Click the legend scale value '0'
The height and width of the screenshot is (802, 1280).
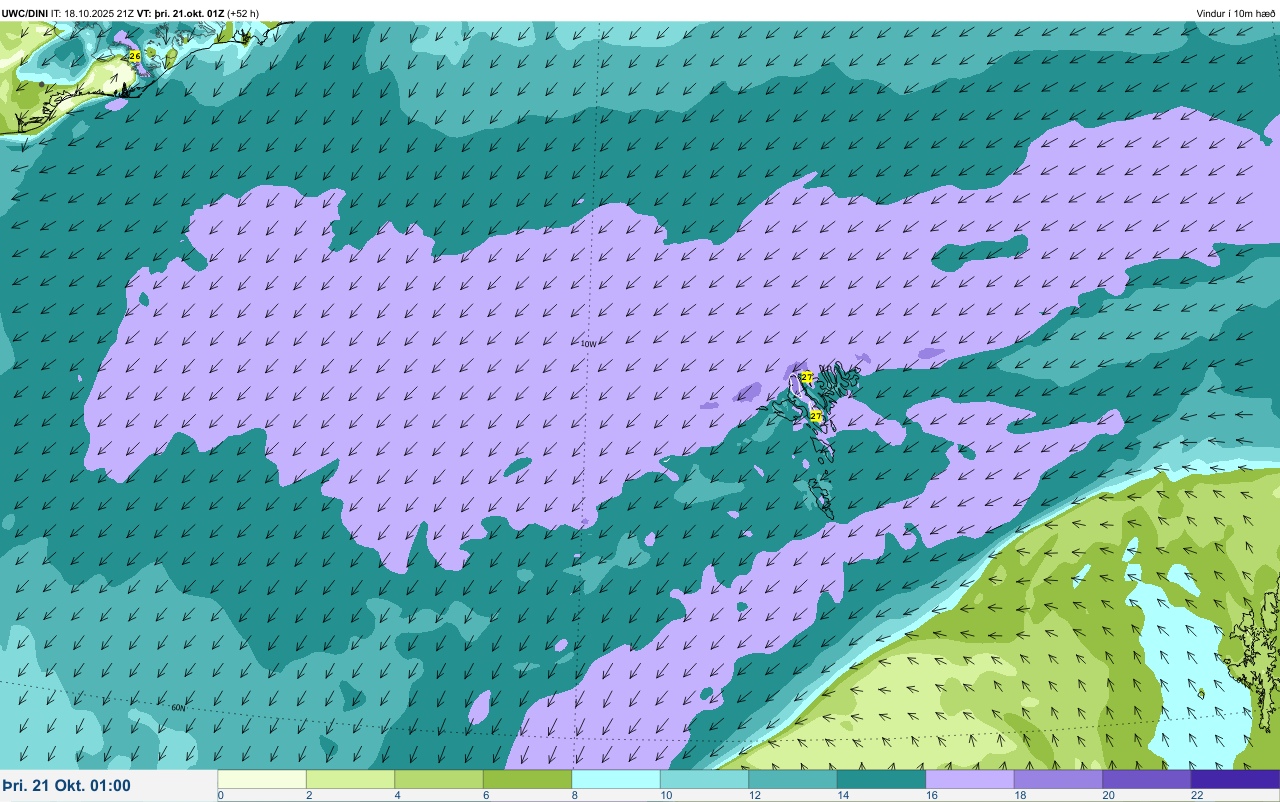point(220,795)
